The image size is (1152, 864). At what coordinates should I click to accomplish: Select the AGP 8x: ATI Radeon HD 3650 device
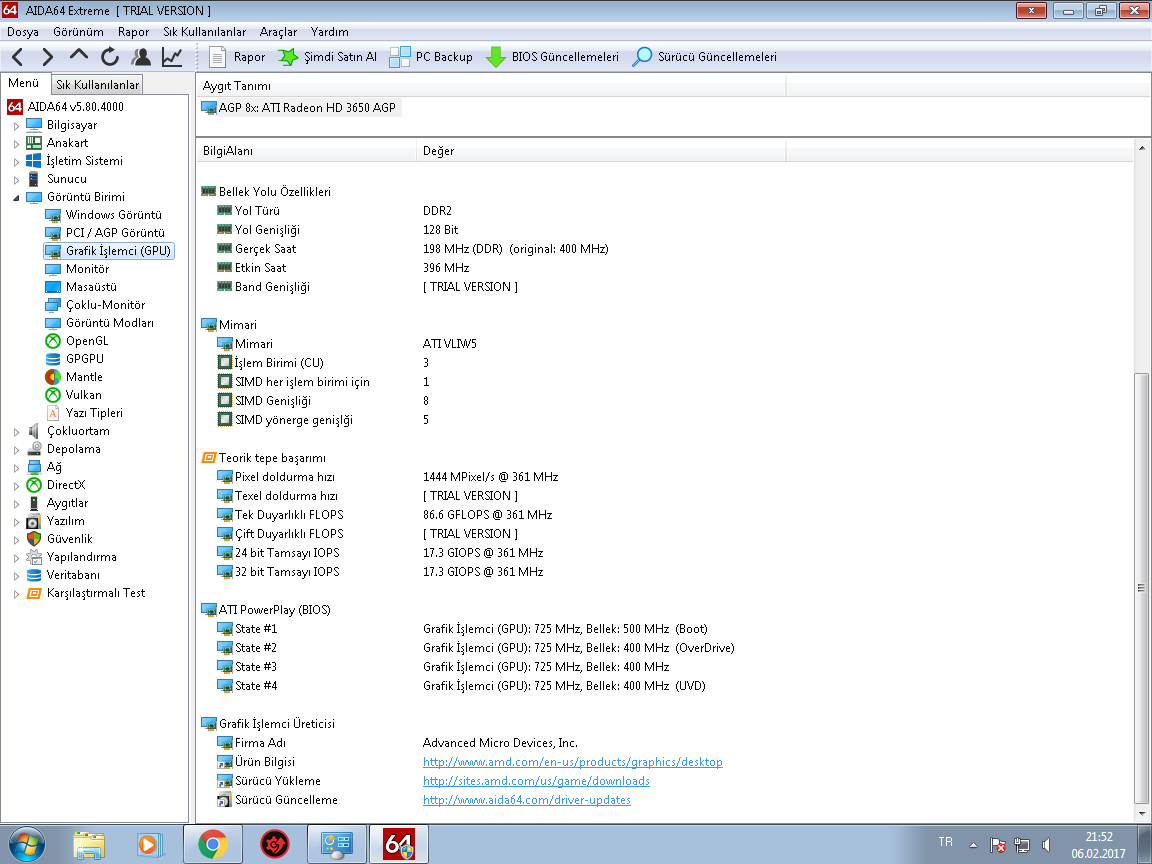point(300,107)
